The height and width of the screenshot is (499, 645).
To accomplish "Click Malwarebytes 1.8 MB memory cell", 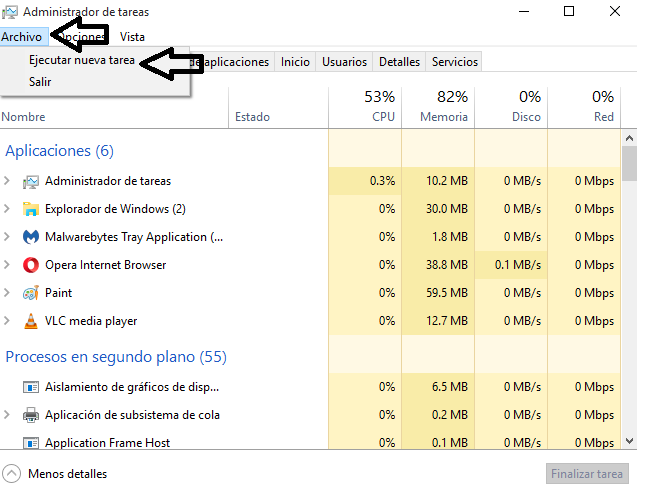I will [438, 237].
